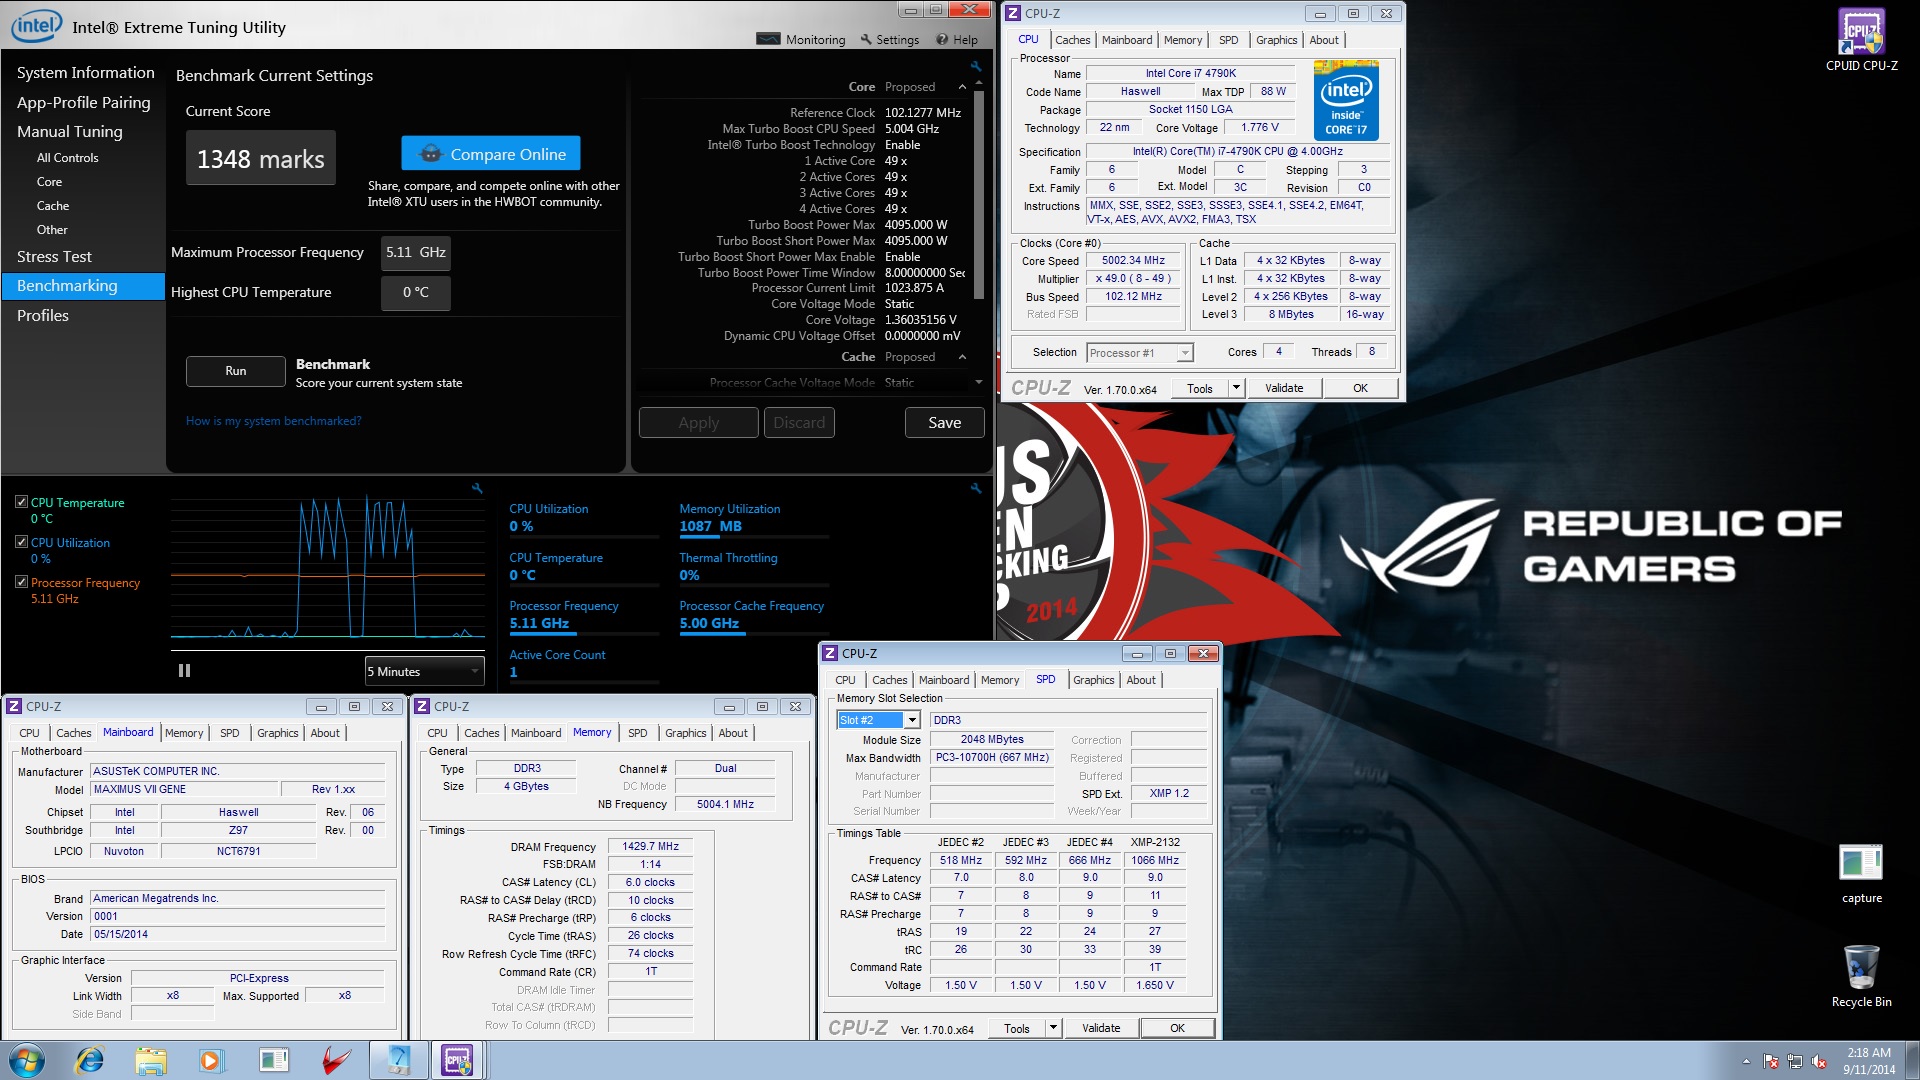Open the 5 Minutes time range dropdown
The height and width of the screenshot is (1080, 1920).
pyautogui.click(x=425, y=671)
